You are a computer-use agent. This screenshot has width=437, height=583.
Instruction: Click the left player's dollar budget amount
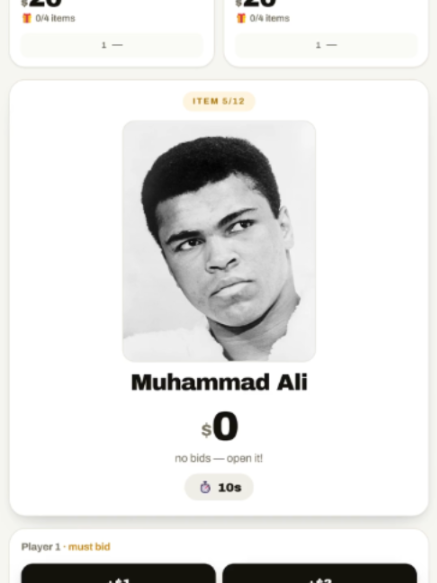[x=41, y=3]
